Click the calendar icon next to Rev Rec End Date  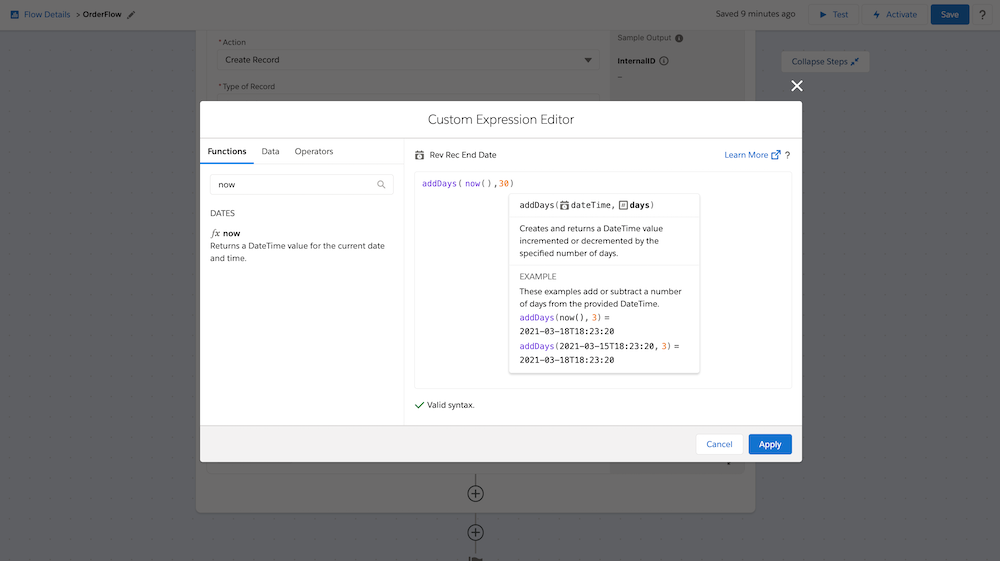420,155
